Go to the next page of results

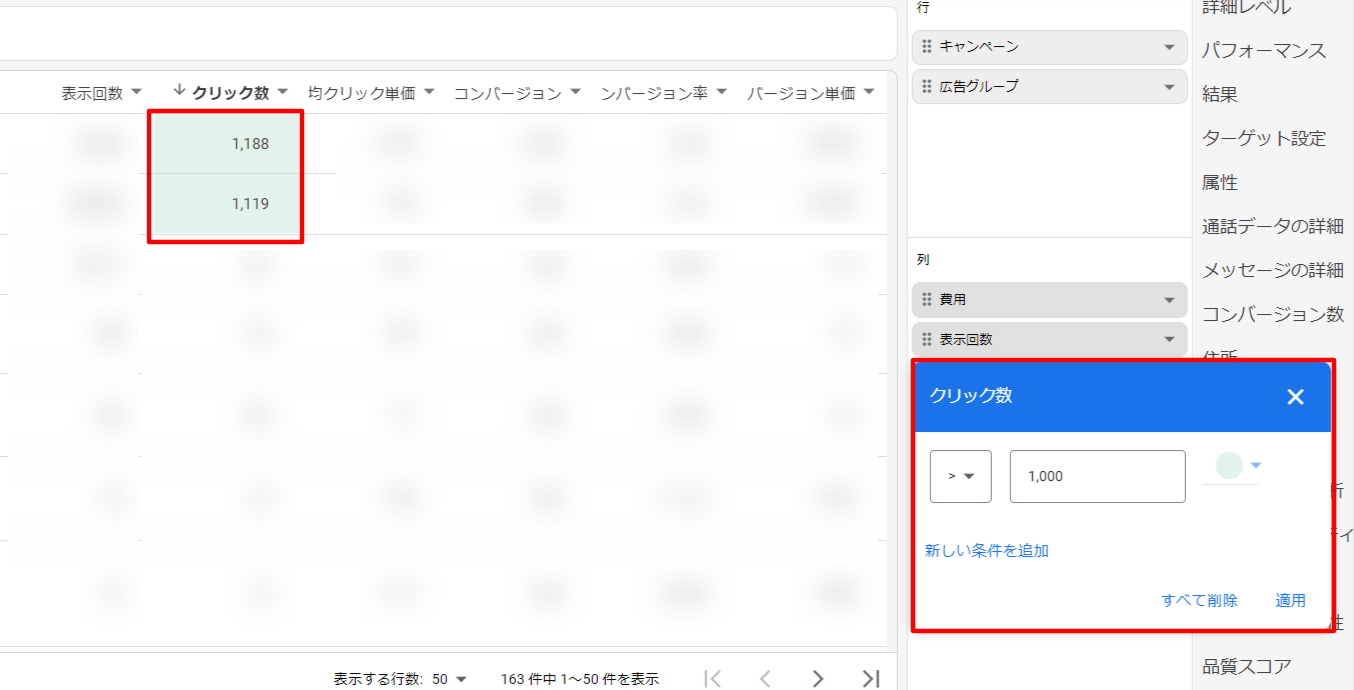coord(818,679)
